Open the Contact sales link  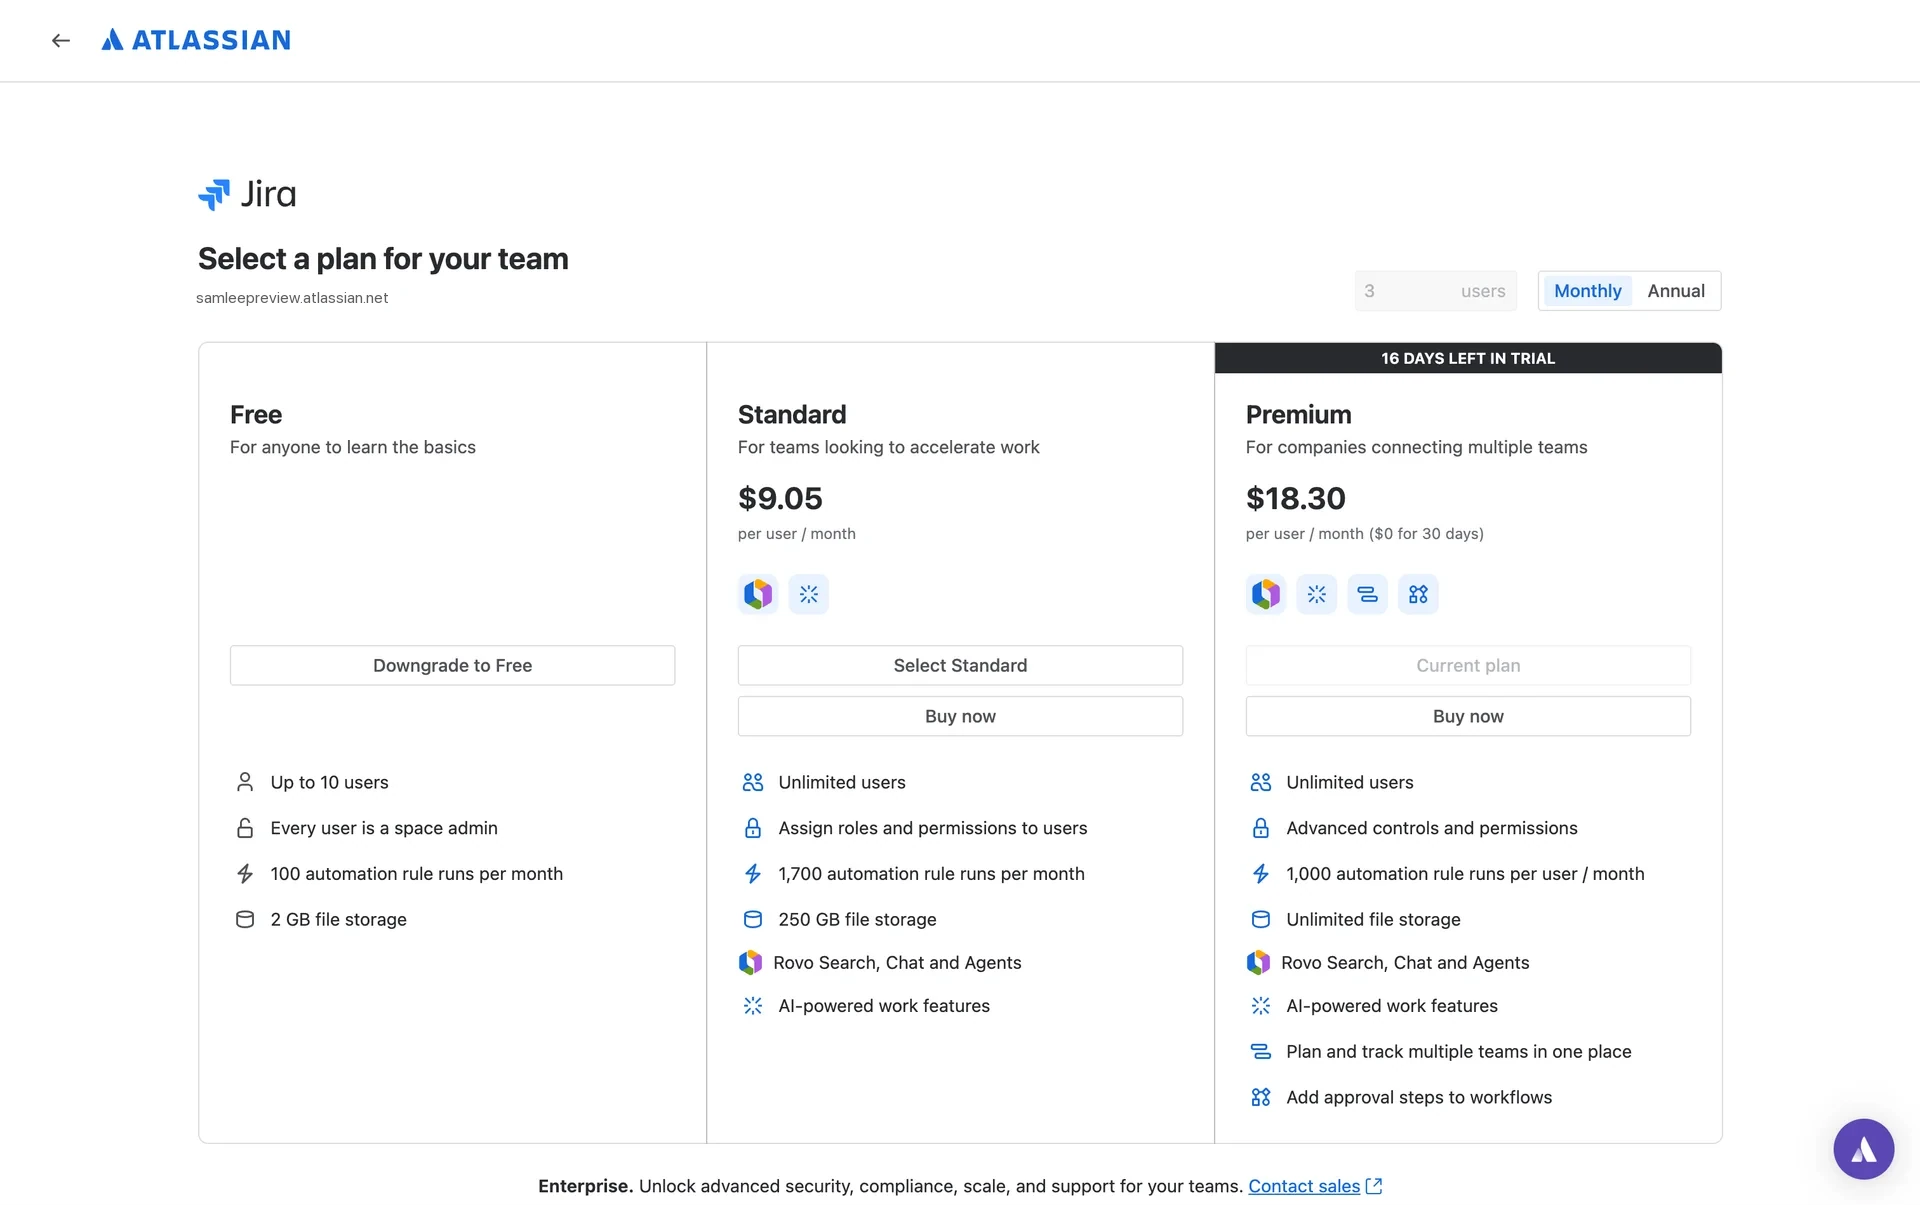pos(1304,1186)
